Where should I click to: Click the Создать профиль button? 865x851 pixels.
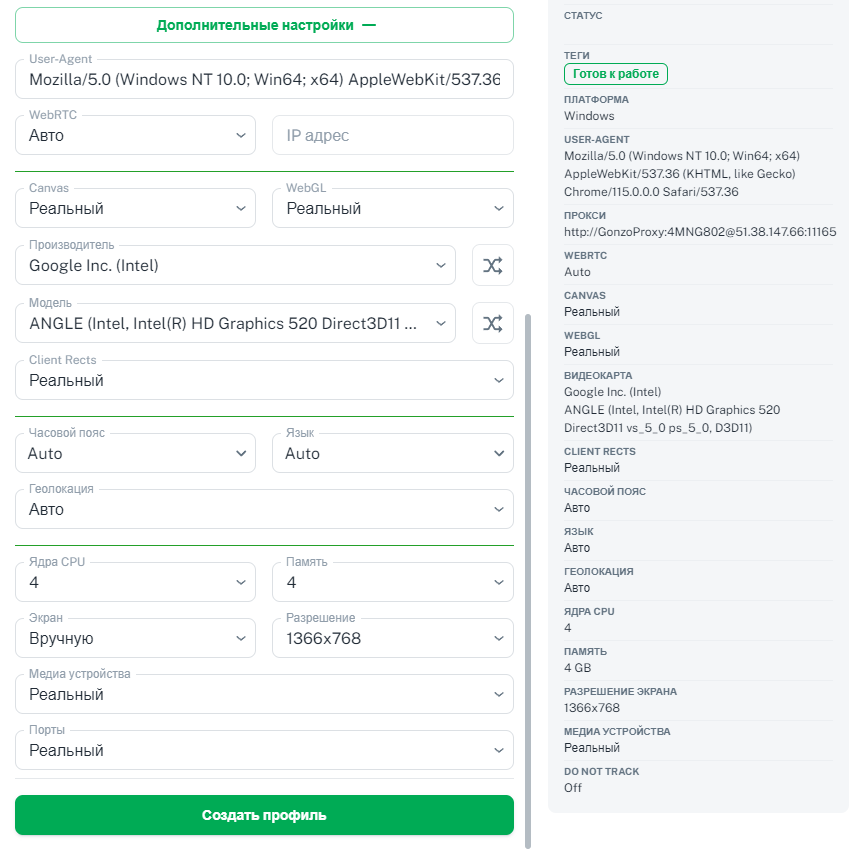pos(264,815)
